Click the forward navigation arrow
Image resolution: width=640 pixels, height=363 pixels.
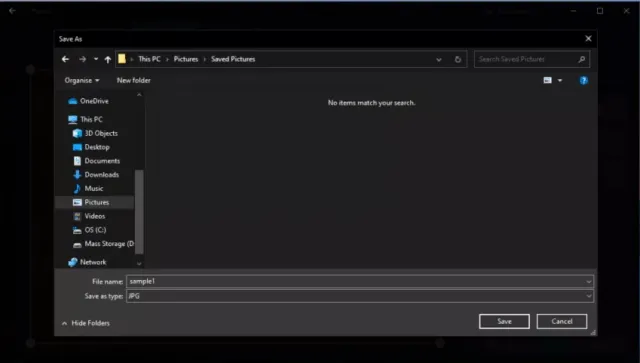click(x=82, y=59)
